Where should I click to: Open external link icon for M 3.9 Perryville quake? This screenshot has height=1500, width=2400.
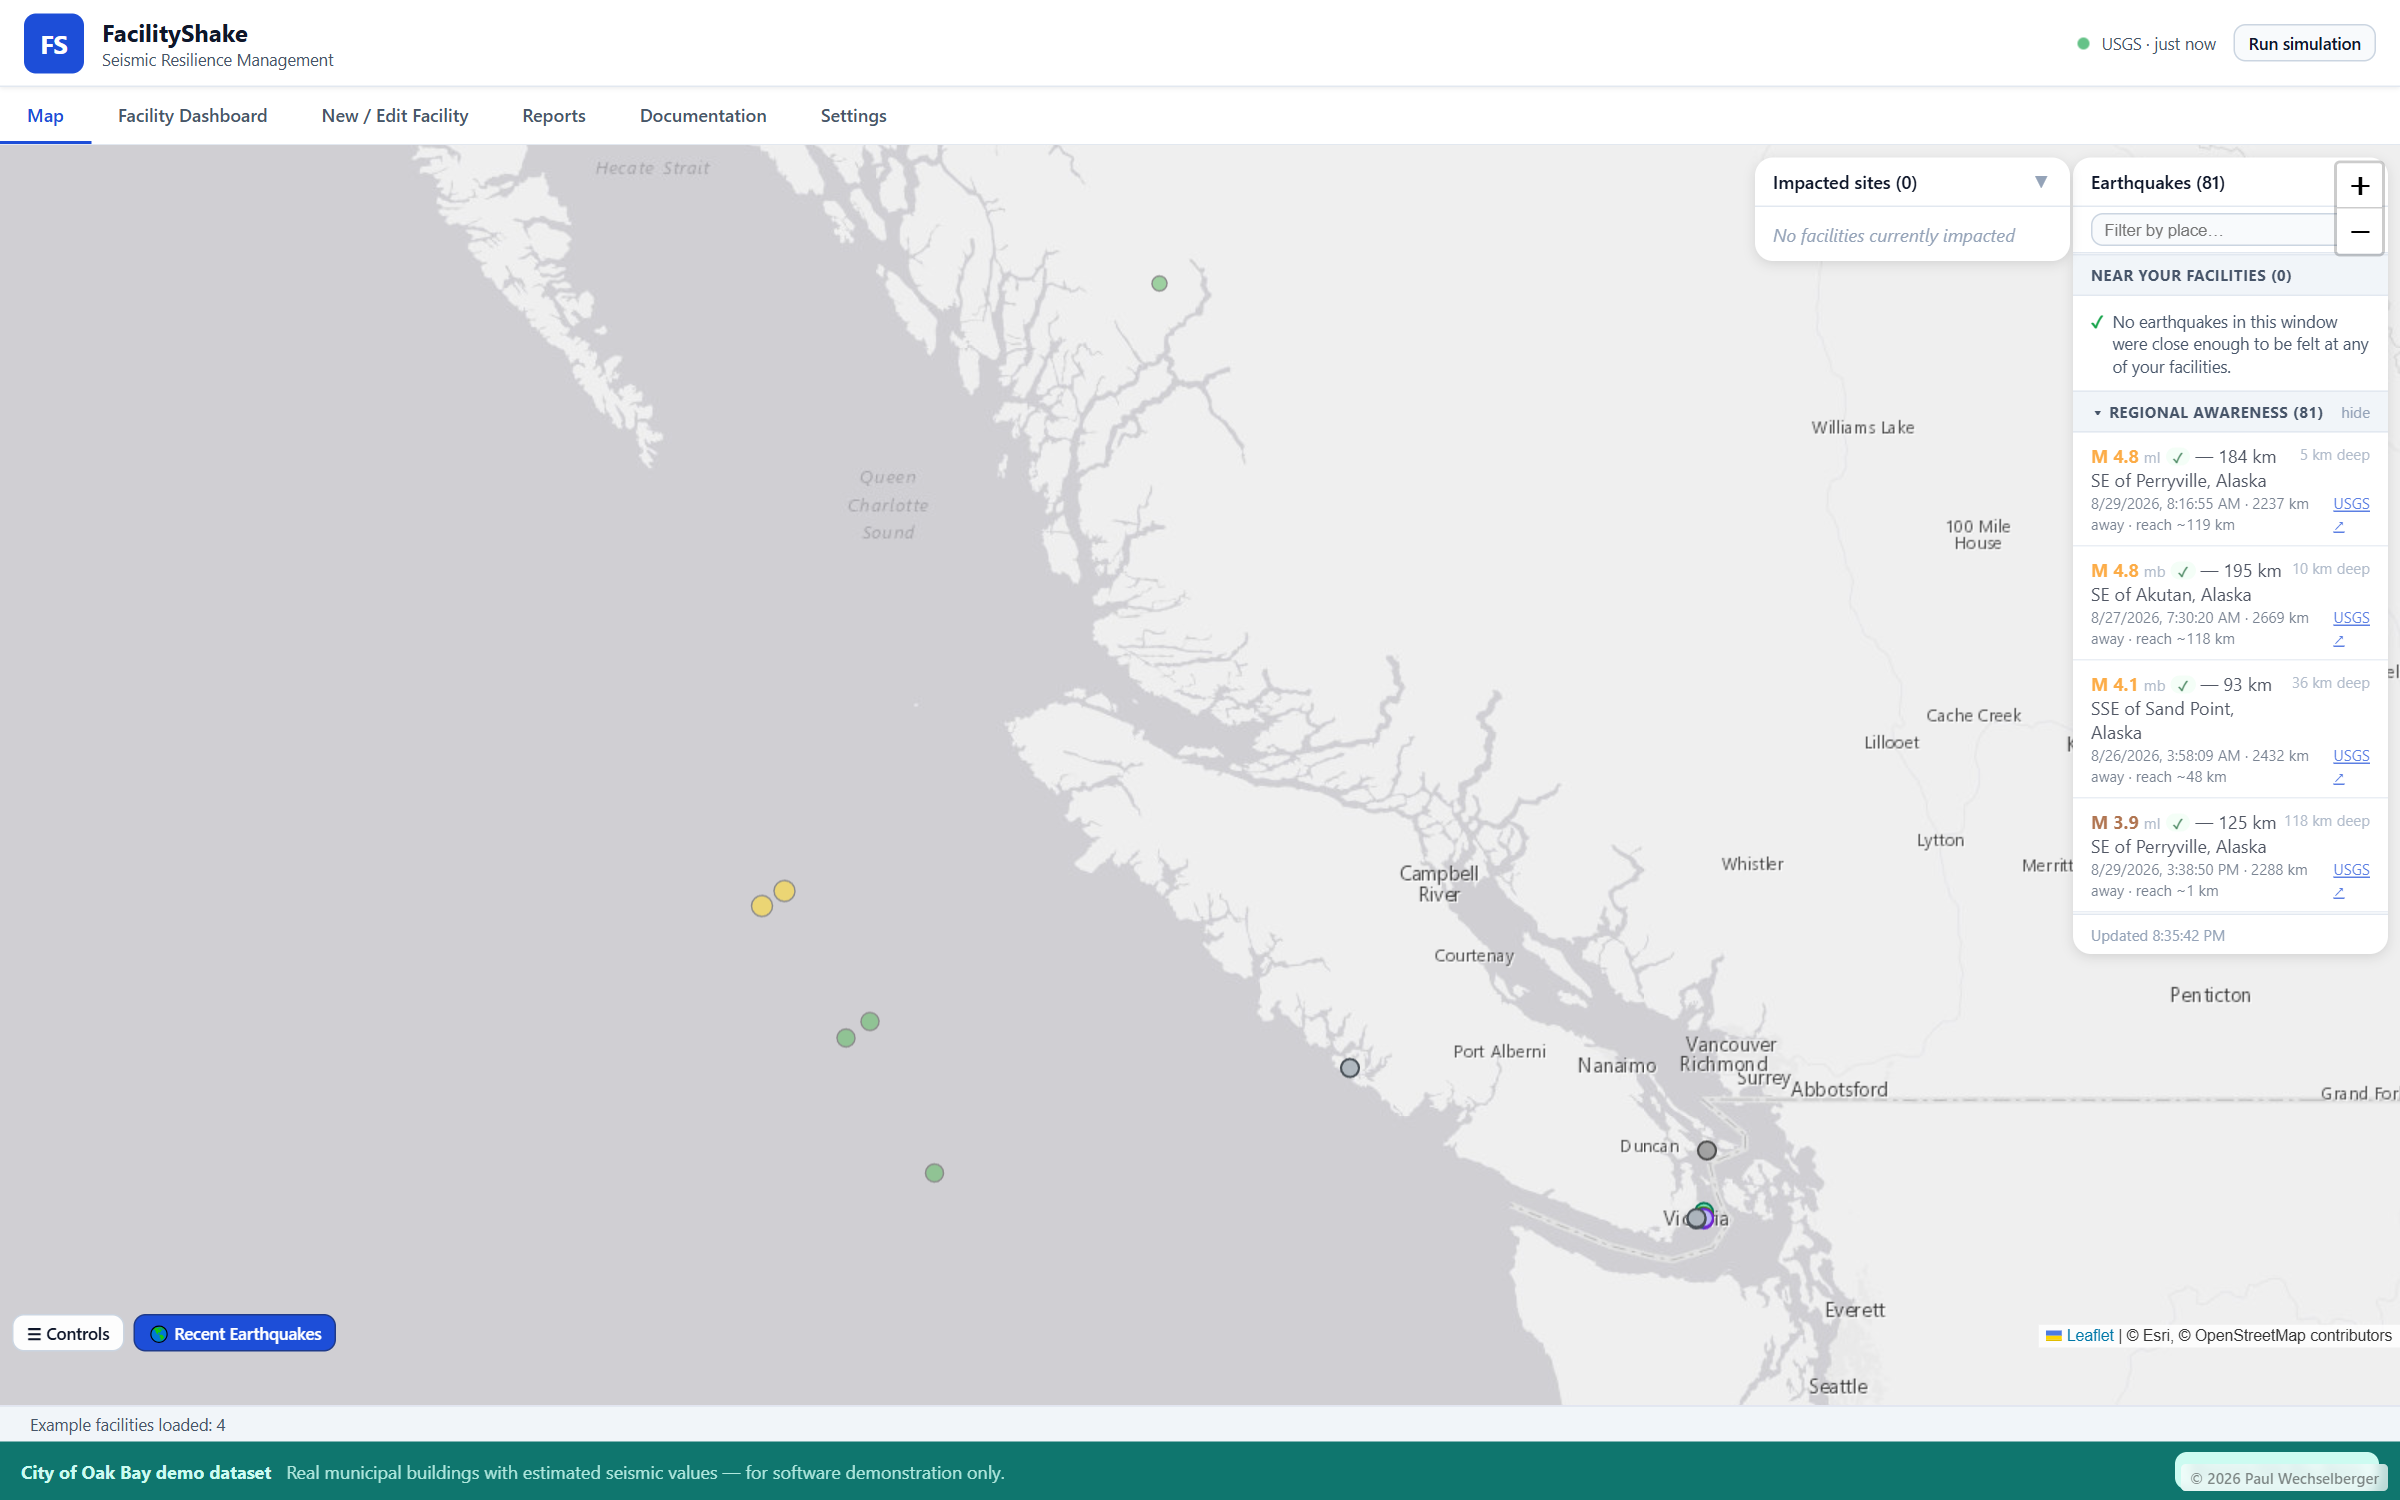coord(2339,893)
